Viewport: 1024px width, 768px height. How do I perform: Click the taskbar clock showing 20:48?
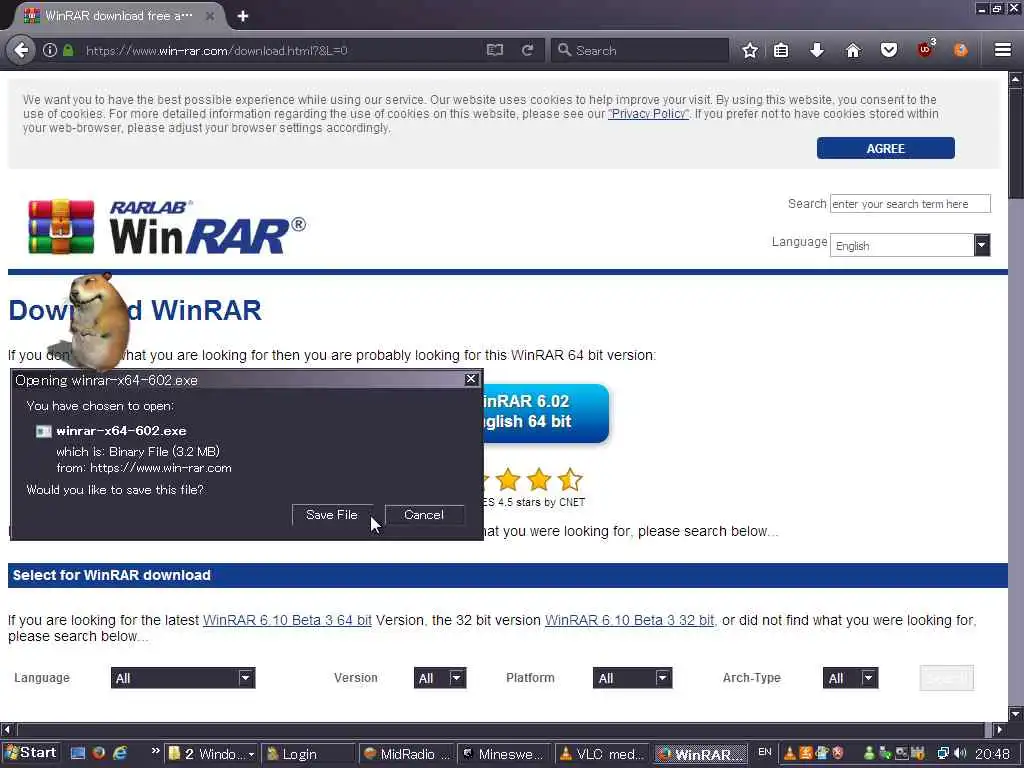[992, 754]
